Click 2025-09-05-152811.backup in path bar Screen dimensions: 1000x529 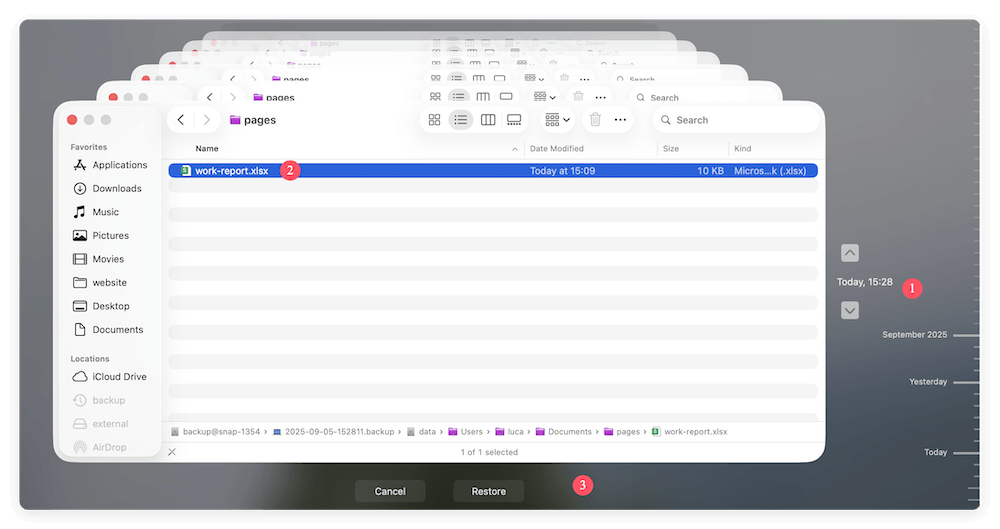[334, 432]
